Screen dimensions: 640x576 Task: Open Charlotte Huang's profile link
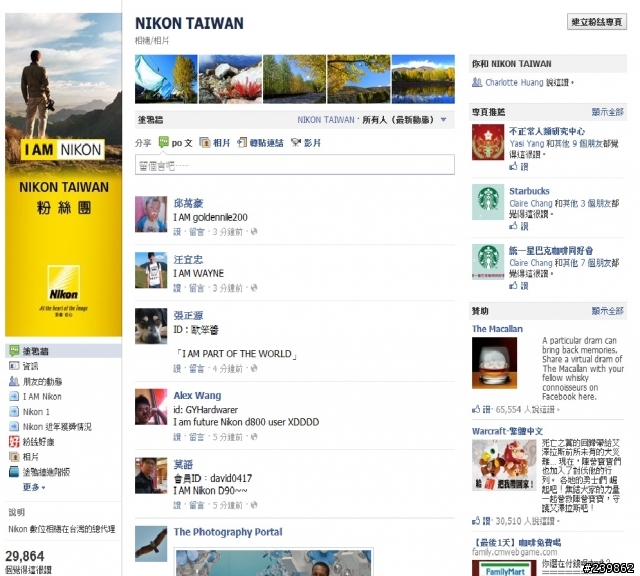tap(514, 82)
